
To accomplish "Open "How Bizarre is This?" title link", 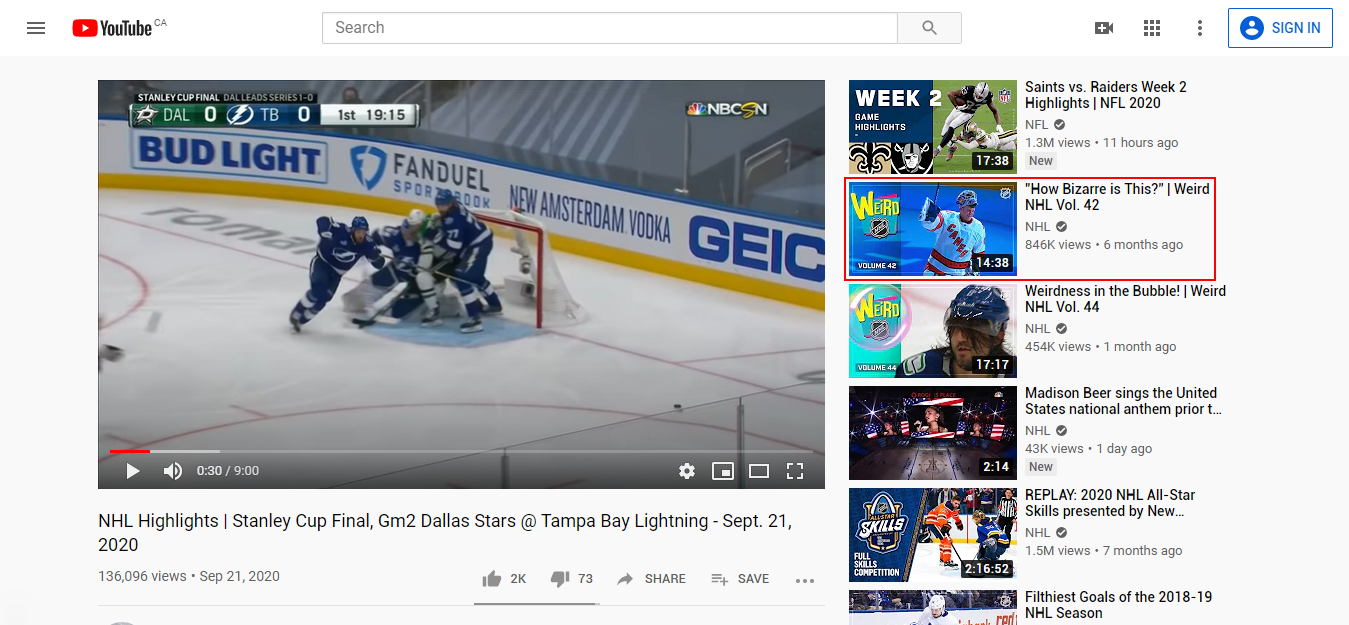I will (x=1117, y=197).
